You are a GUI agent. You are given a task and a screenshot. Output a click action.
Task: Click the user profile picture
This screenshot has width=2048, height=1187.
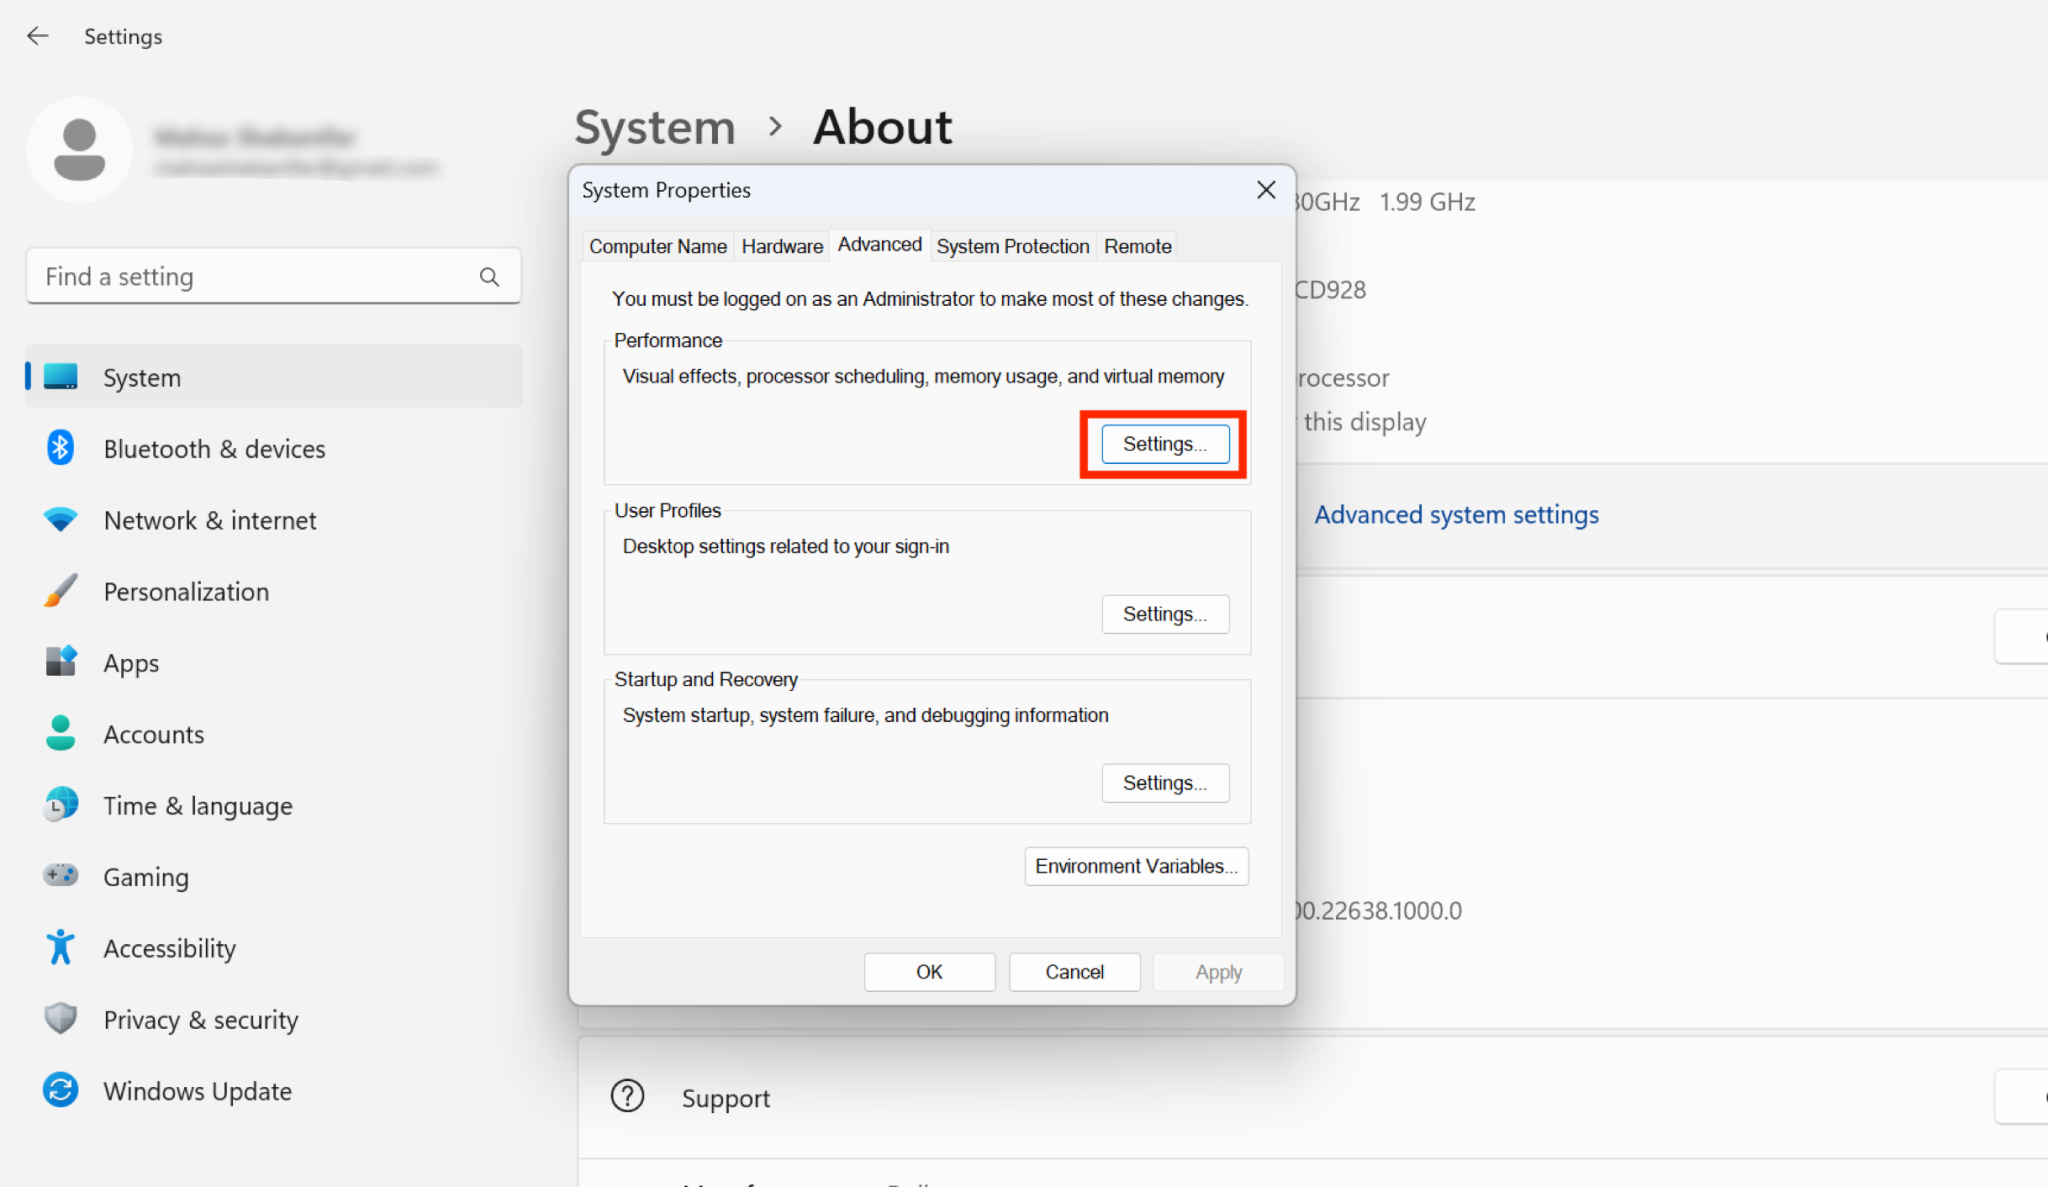point(80,149)
